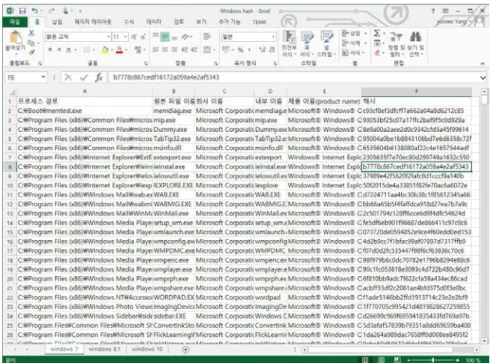Open the Fill down options
The image size is (493, 363).
click(377, 43)
